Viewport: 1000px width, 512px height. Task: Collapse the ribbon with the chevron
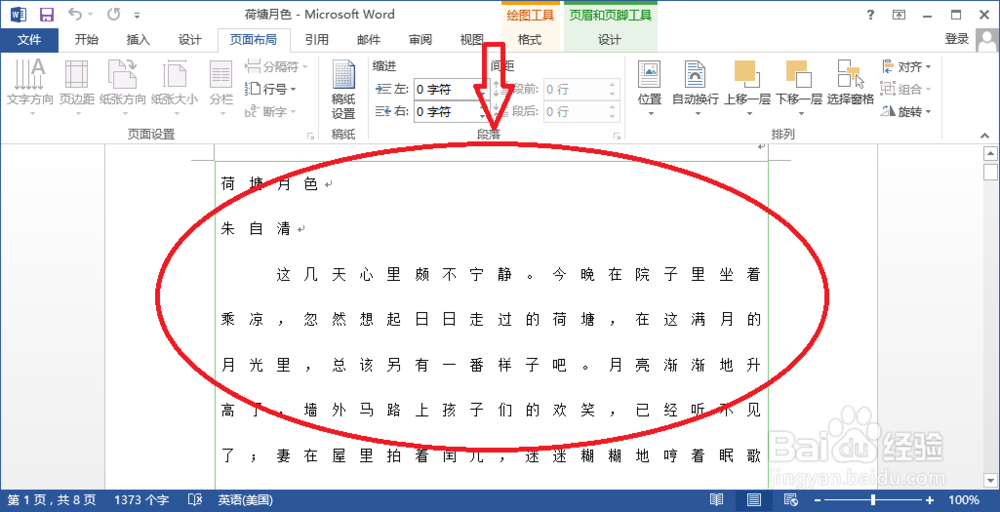[984, 136]
